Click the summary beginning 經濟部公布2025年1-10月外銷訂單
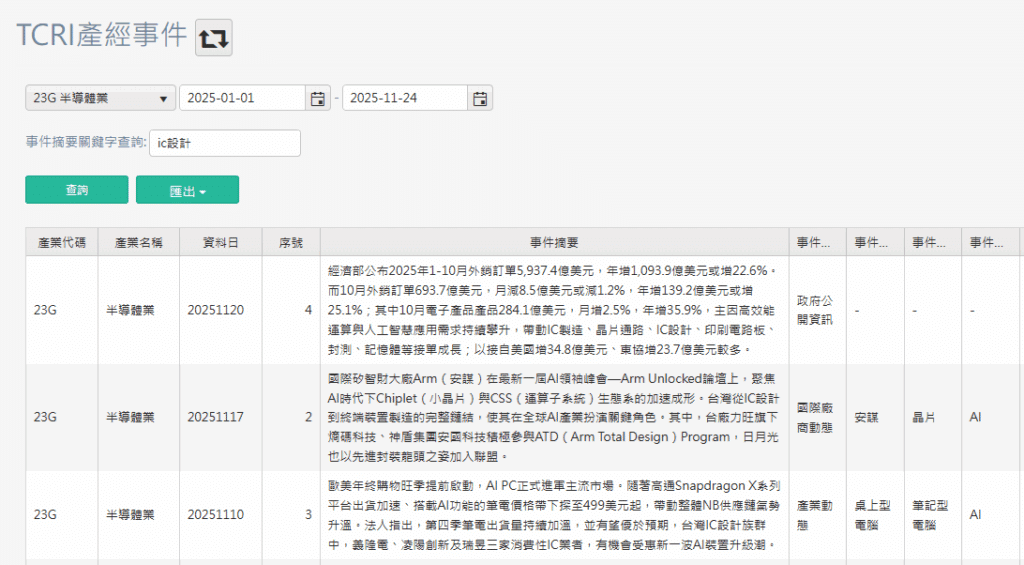This screenshot has width=1024, height=565. click(554, 310)
